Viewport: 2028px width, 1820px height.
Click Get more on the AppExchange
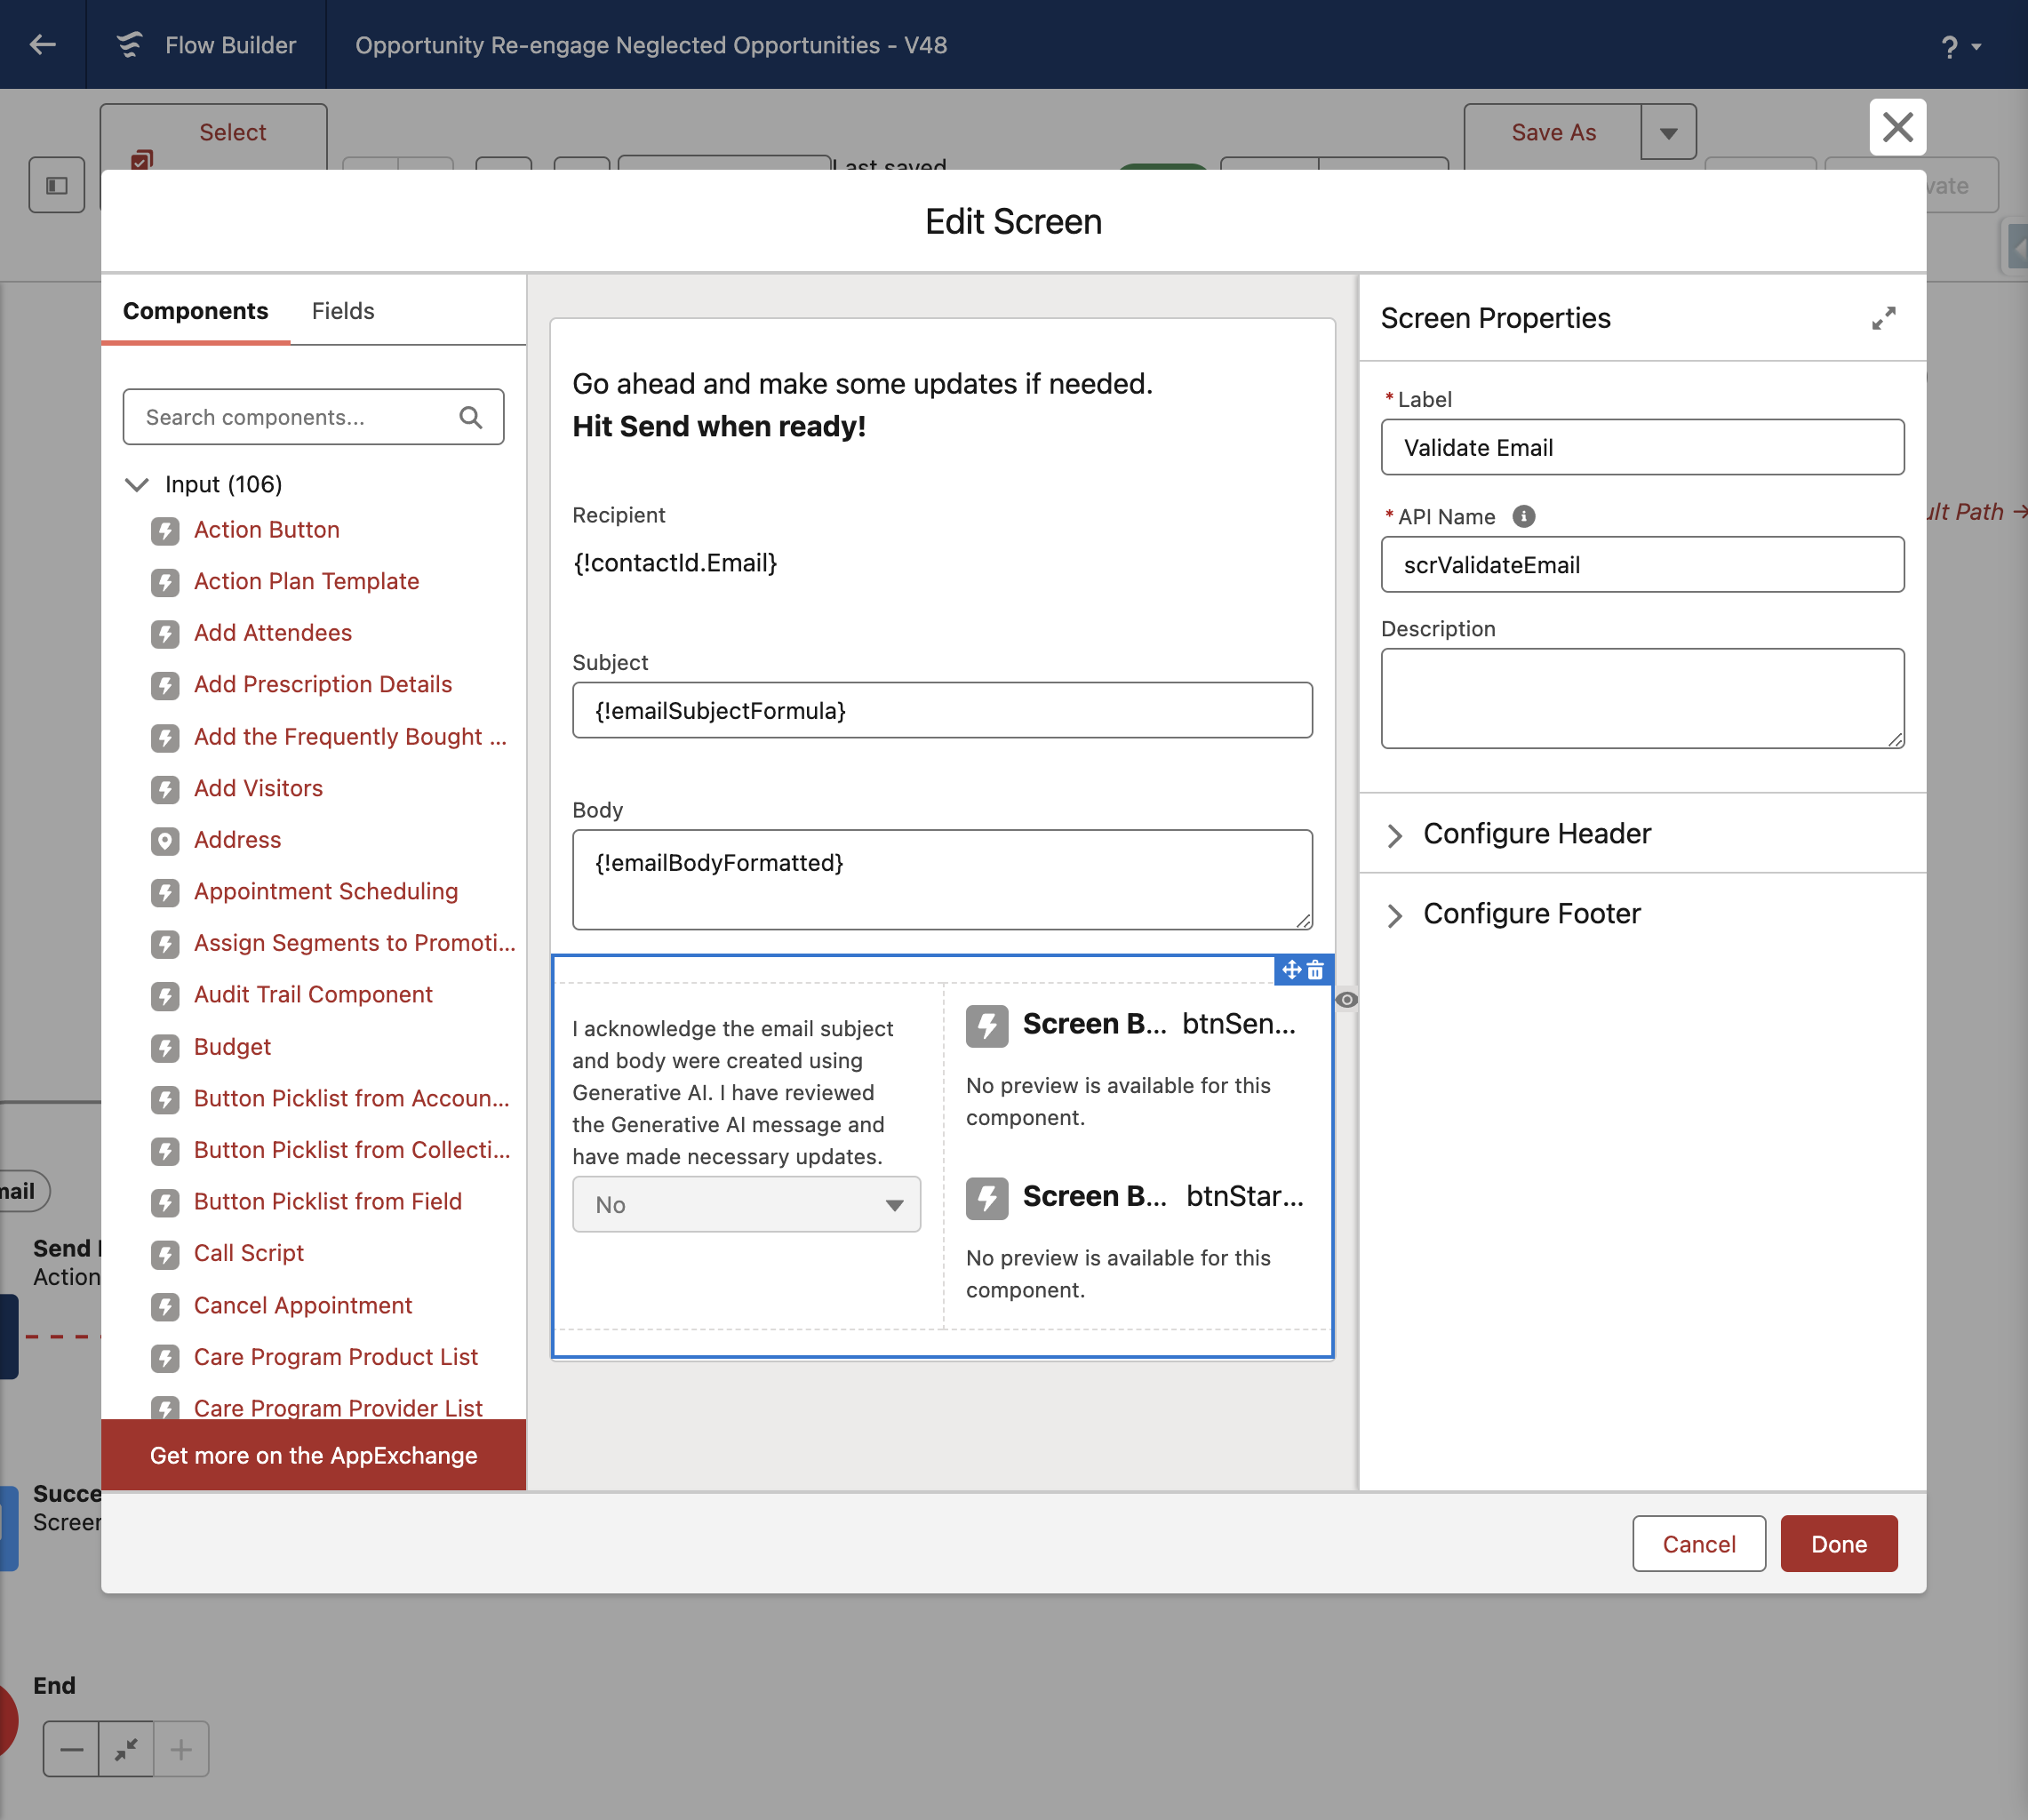click(313, 1455)
